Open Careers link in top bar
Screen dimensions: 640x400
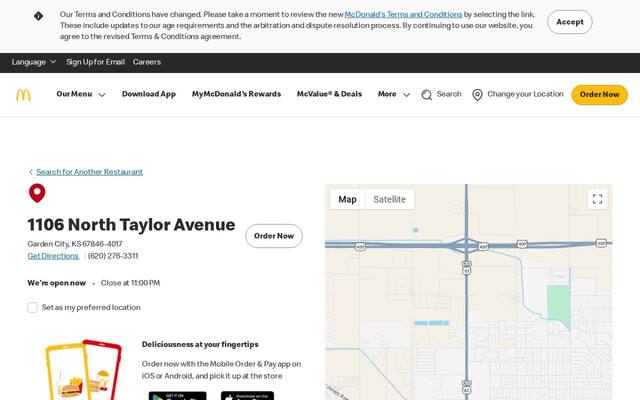pyautogui.click(x=147, y=62)
